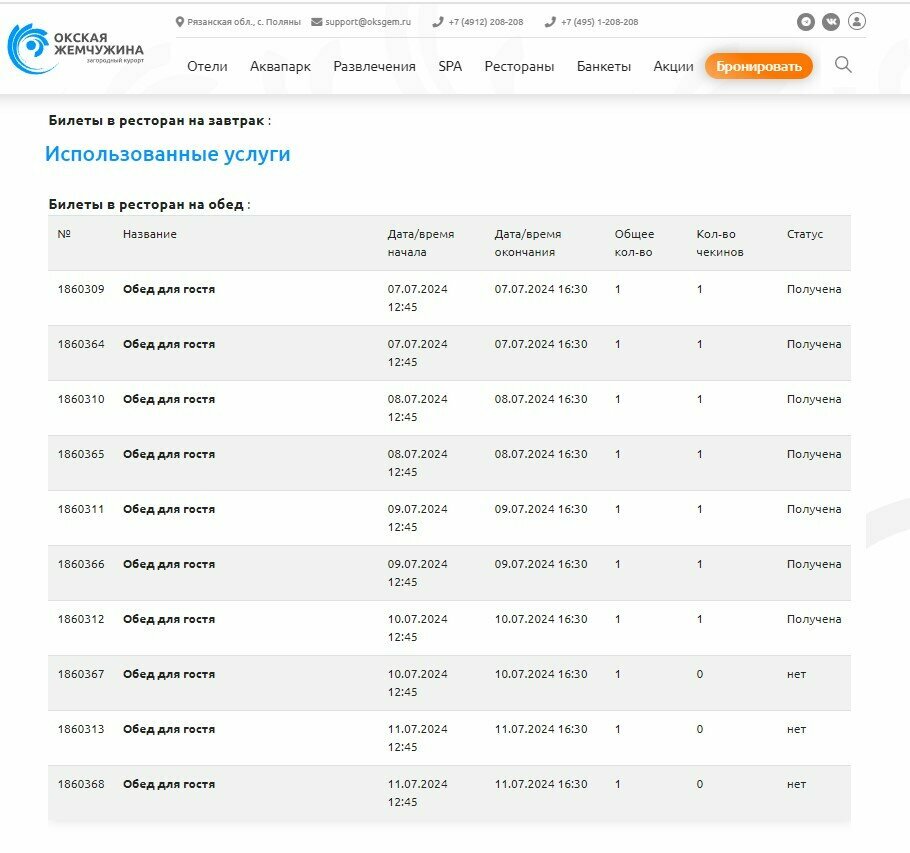The height and width of the screenshot is (853, 910).
Task: Click +7 (495) 1-208-208 phone link
Action: click(600, 22)
